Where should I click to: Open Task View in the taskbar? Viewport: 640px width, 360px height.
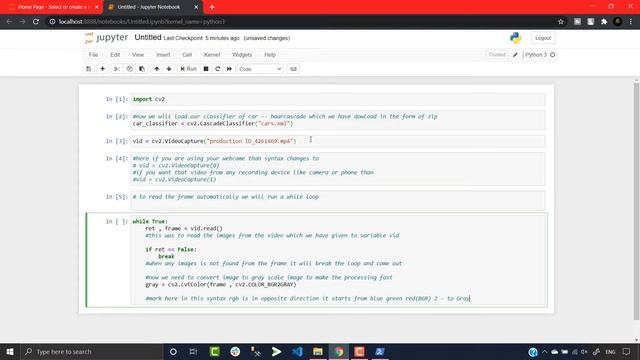tap(193, 351)
